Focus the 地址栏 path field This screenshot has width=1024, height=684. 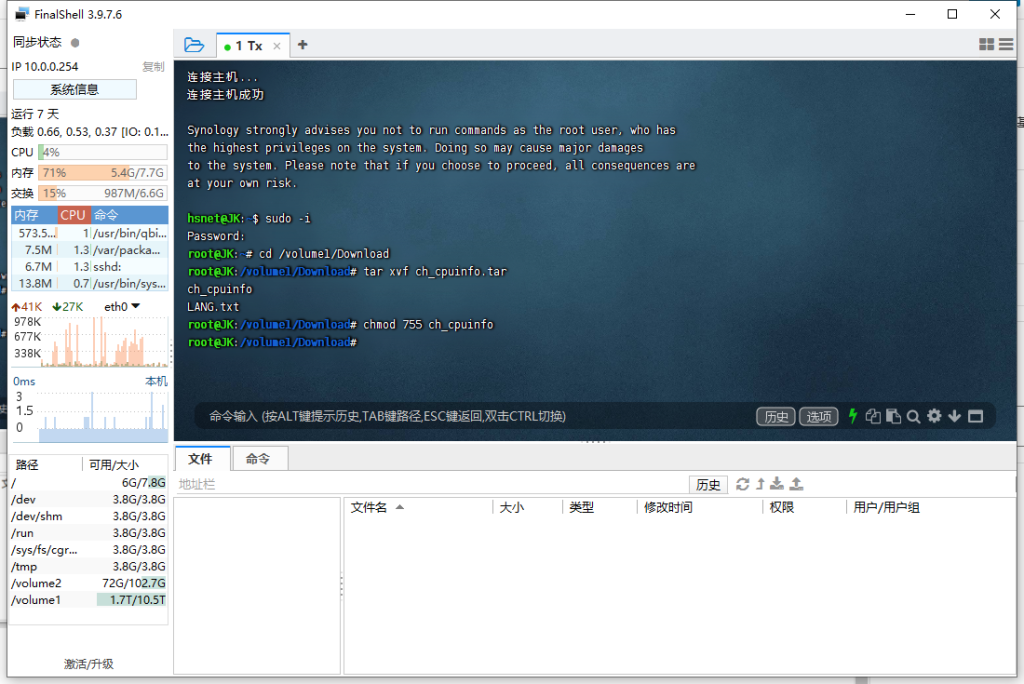431,484
